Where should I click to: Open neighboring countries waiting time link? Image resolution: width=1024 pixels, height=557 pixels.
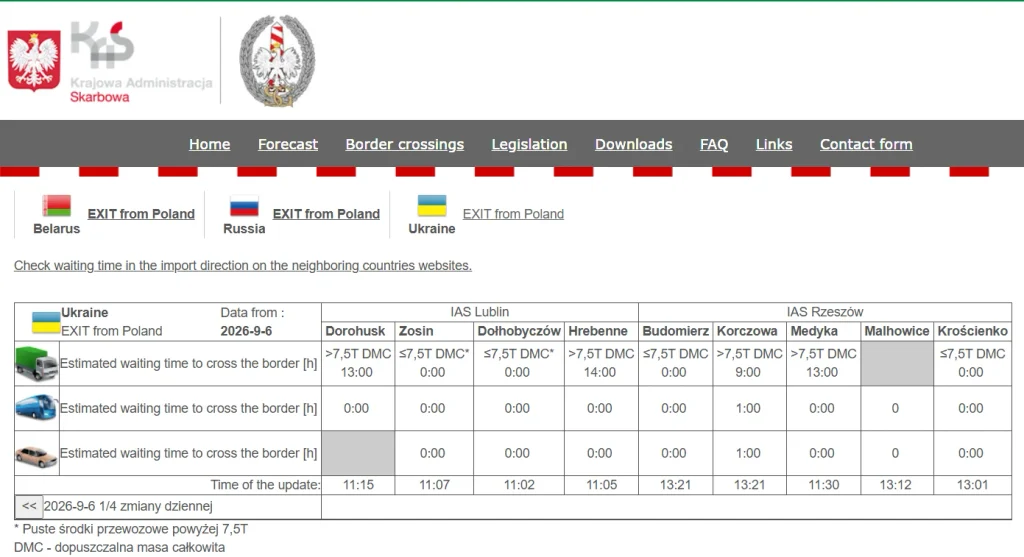243,266
